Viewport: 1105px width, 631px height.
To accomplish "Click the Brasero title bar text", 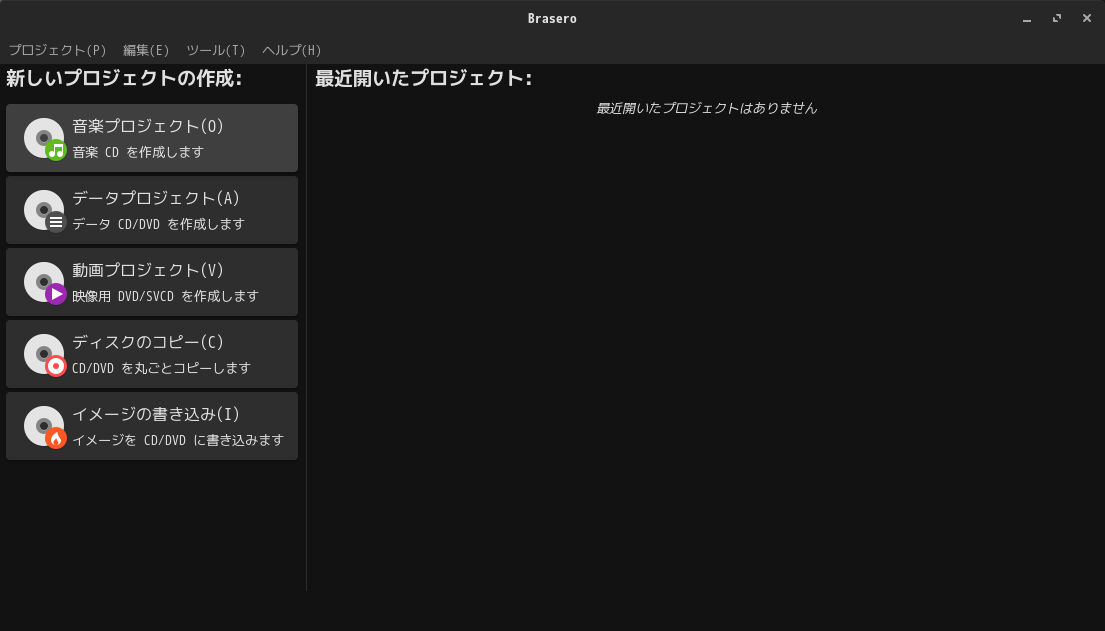I will pos(552,19).
